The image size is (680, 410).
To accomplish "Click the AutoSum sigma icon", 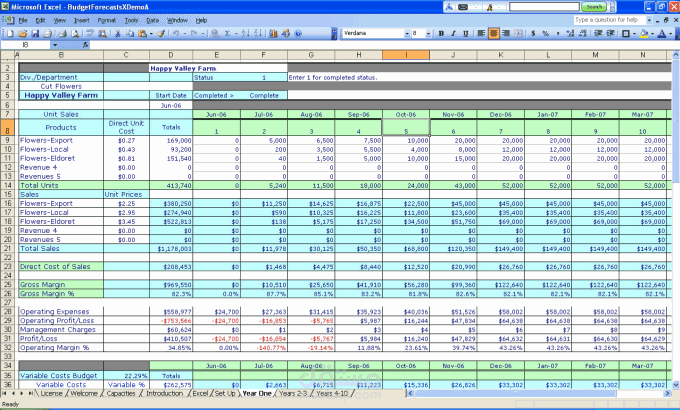I will 227,33.
